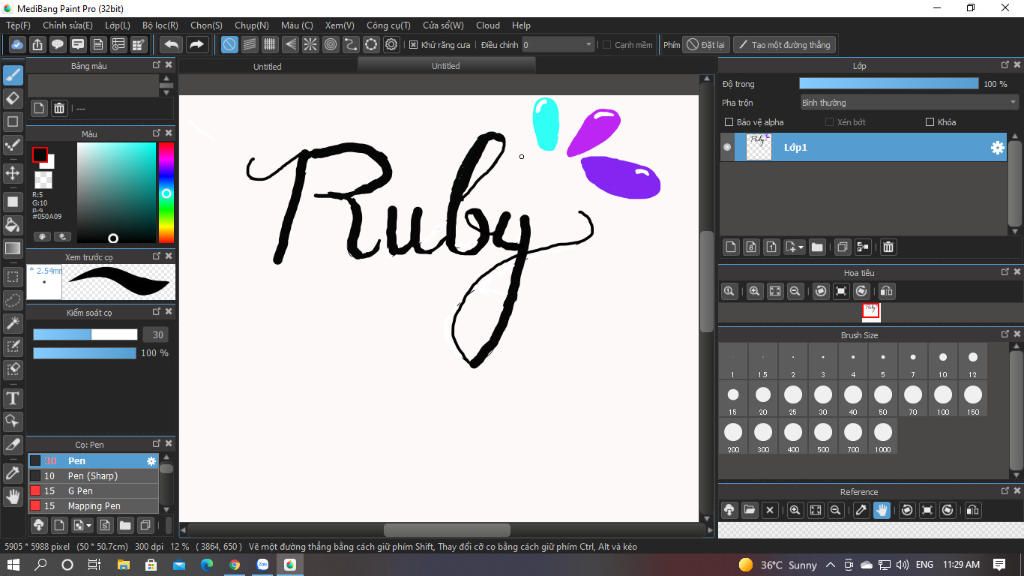This screenshot has height=576, width=1024.
Task: Enable the circle snap guide
Action: pyautogui.click(x=330, y=44)
